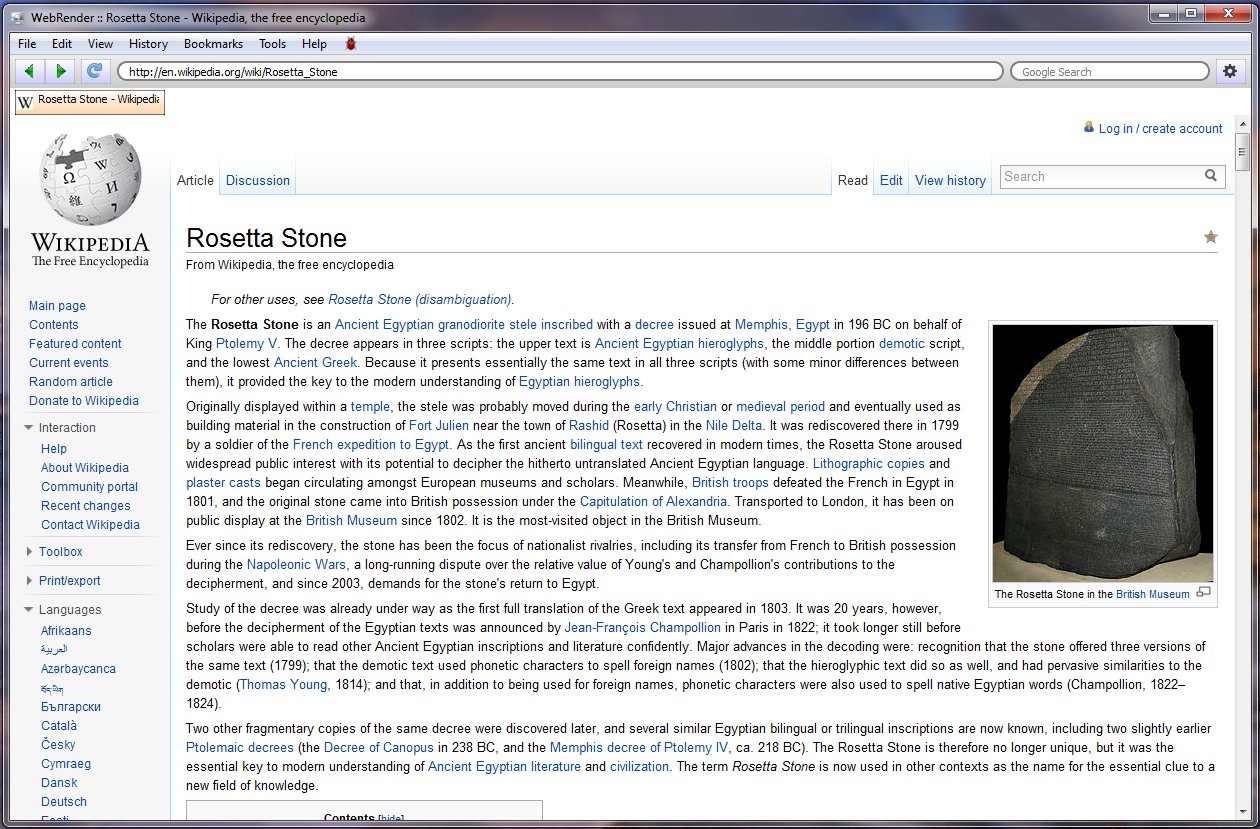Open About Wikipedia sidebar link

pyautogui.click(x=85, y=468)
